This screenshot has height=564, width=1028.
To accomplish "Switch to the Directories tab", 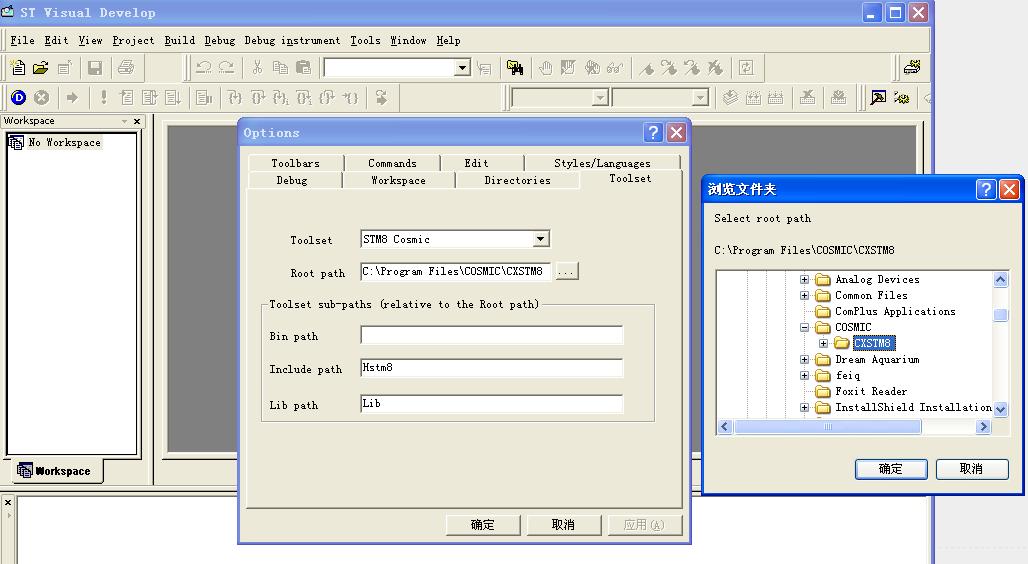I will (517, 180).
